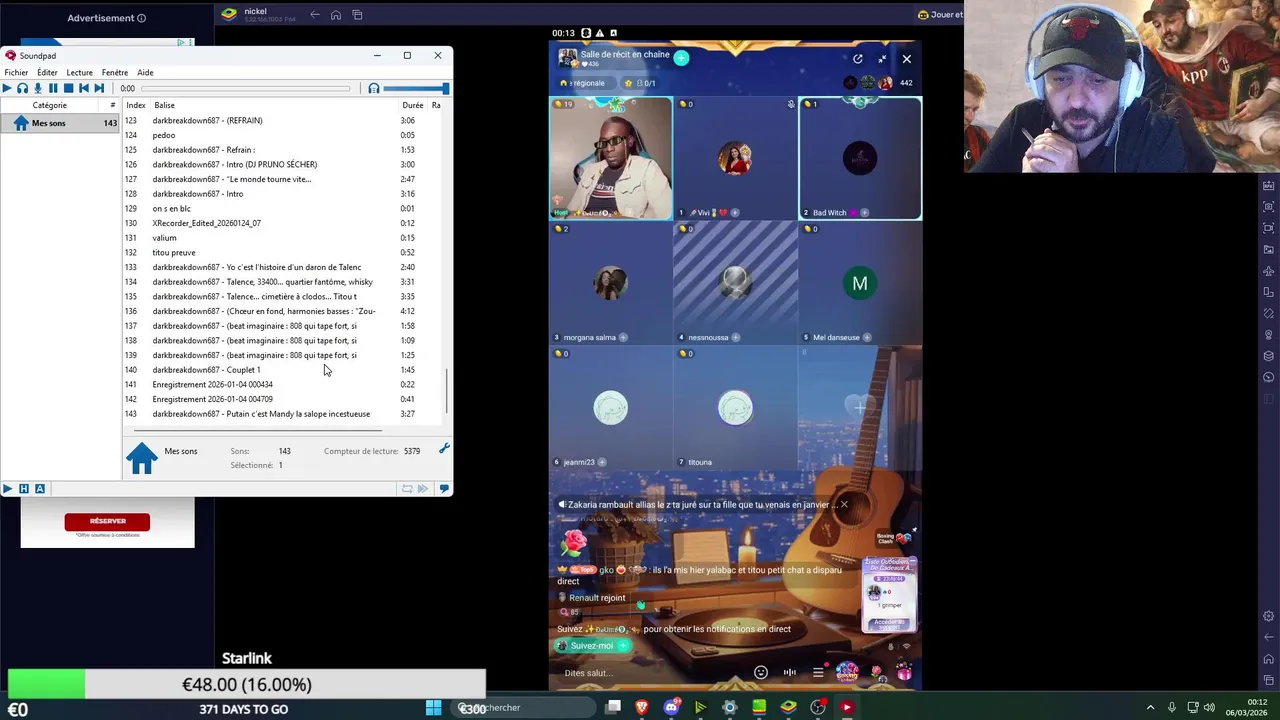The width and height of the screenshot is (1280, 720).
Task: Open nessnoussa seat avatar
Action: [x=735, y=283]
